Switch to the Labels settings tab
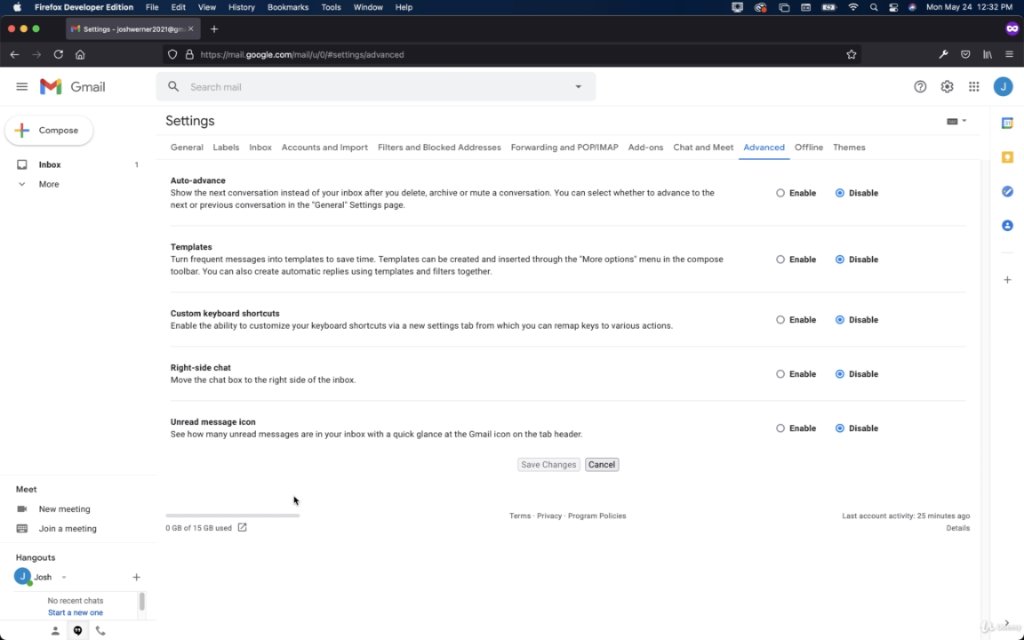The image size is (1024, 640). [x=226, y=148]
